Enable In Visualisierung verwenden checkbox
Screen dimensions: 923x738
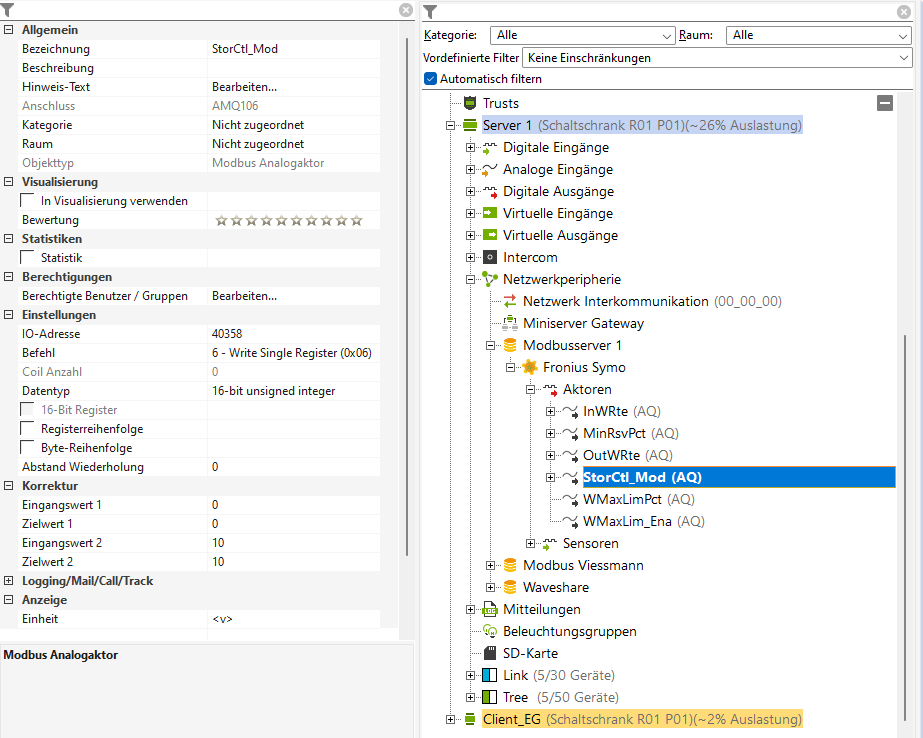pyautogui.click(x=28, y=201)
